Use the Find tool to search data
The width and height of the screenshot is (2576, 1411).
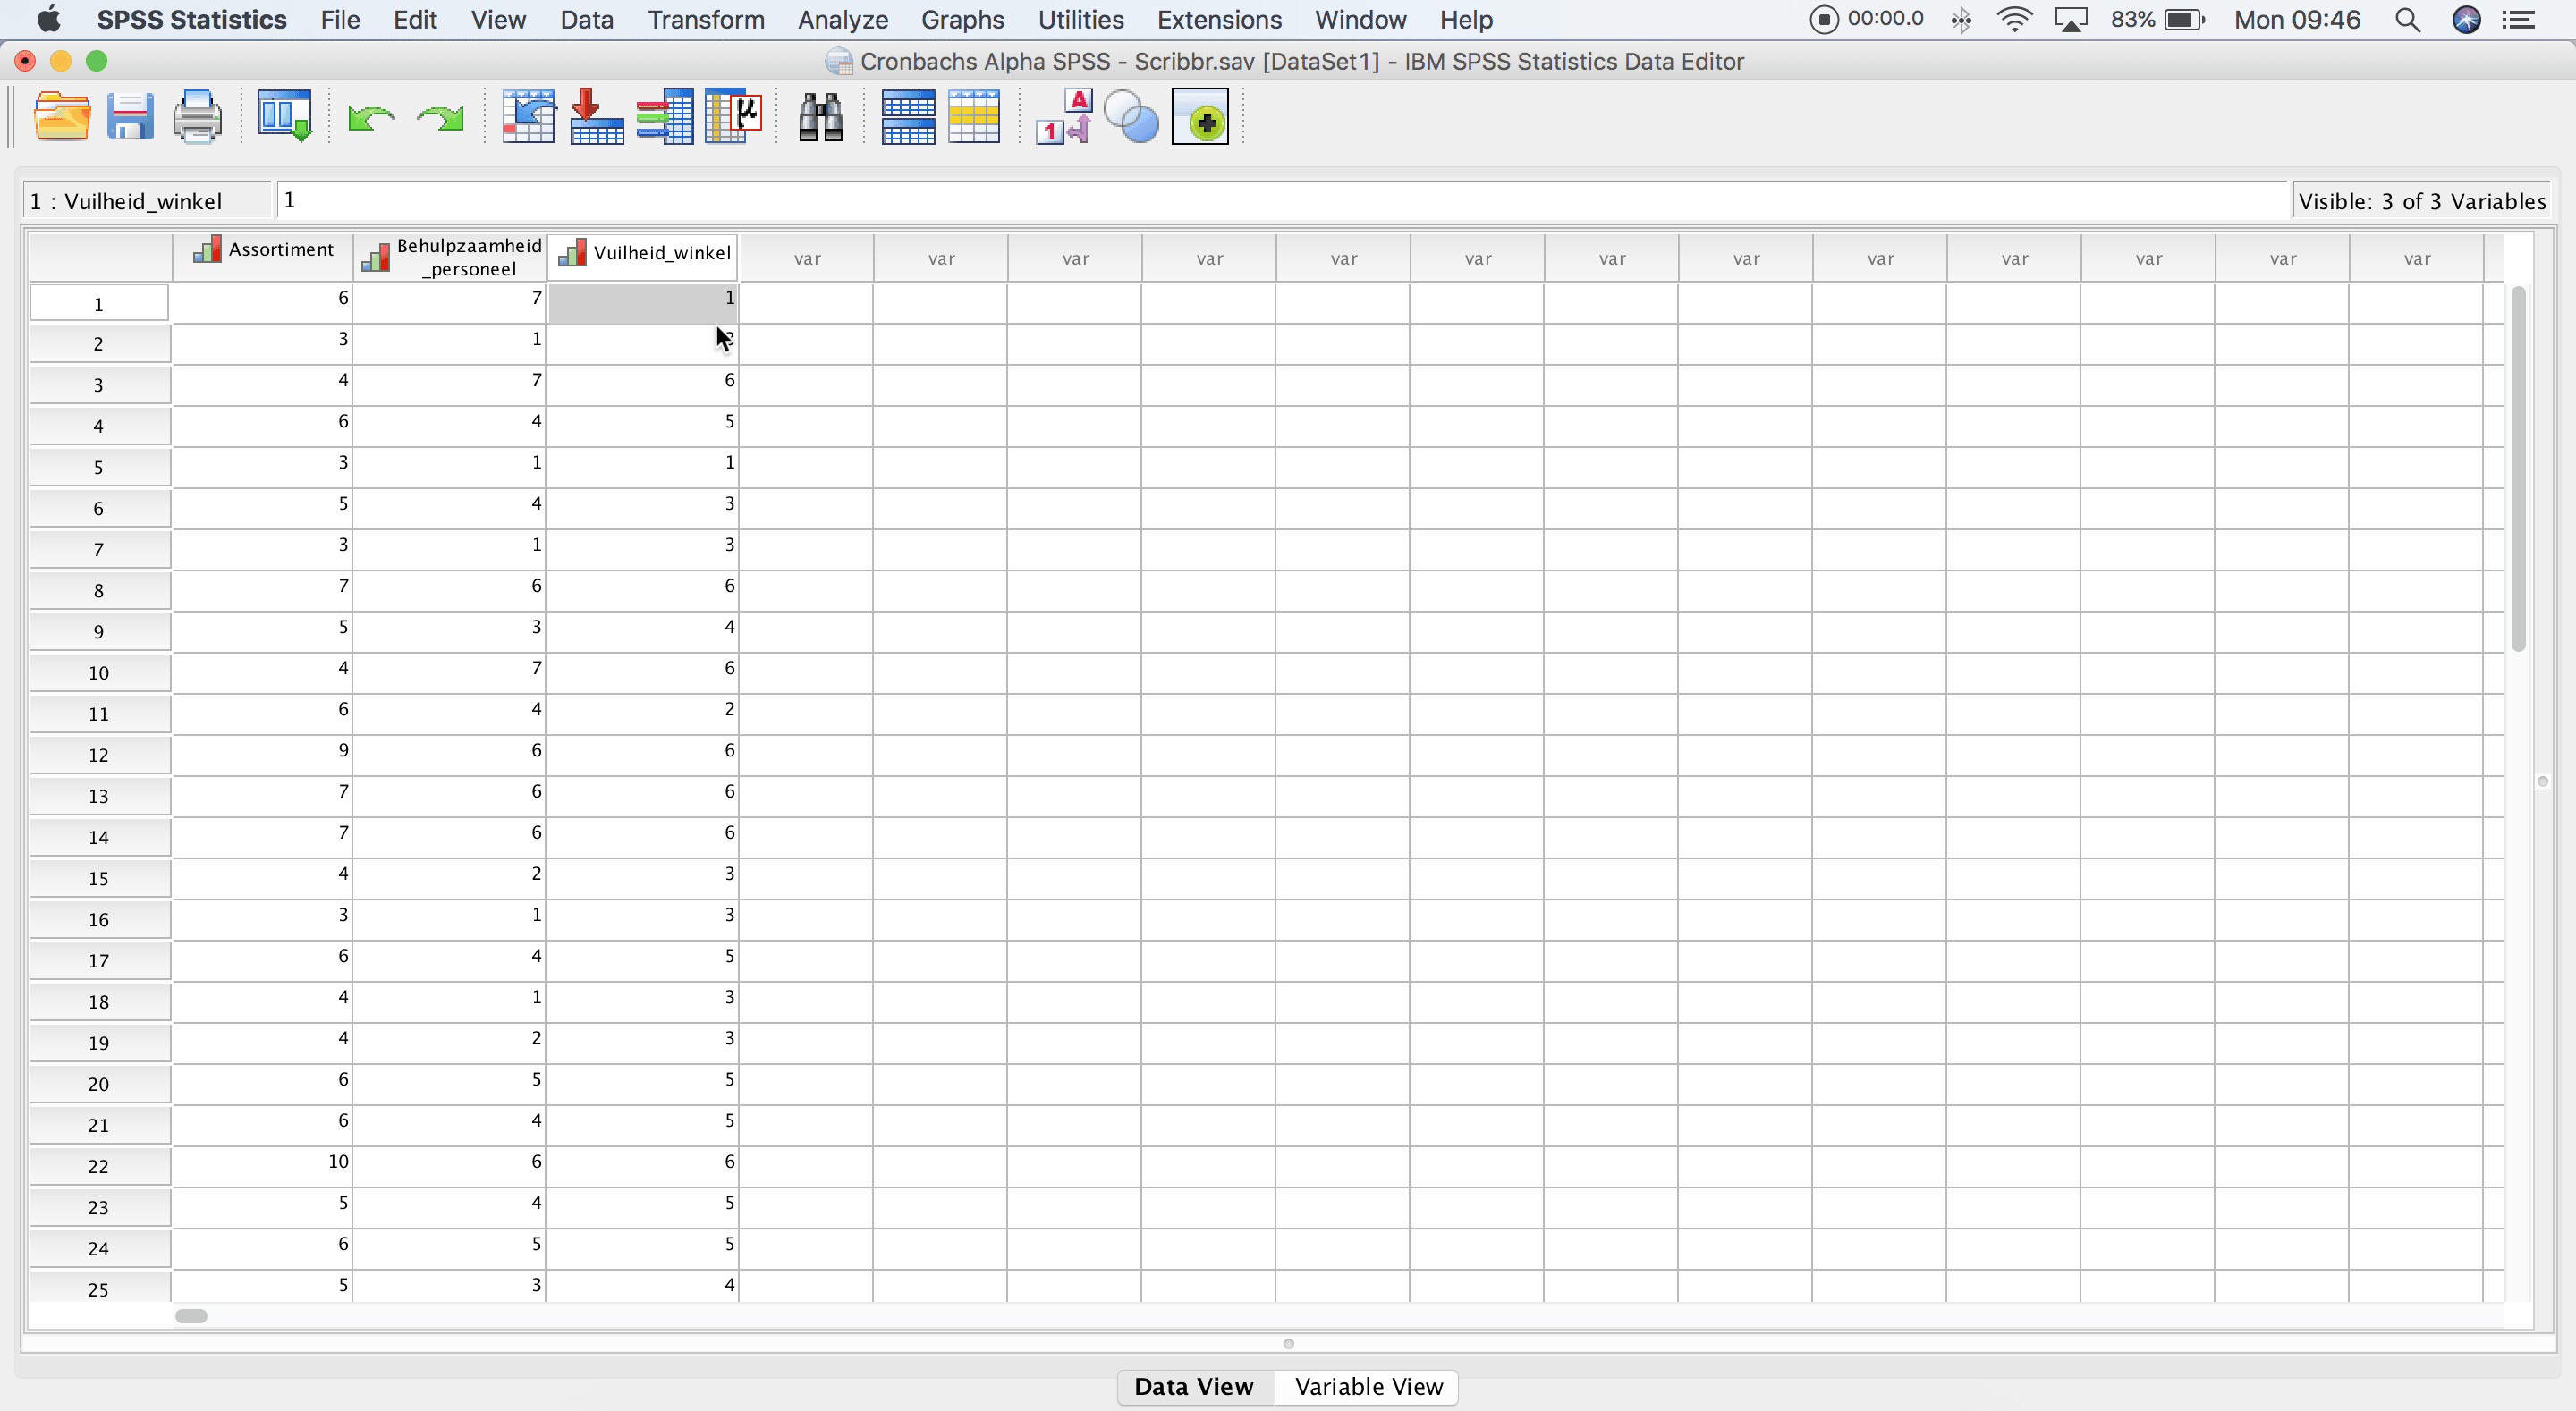point(819,116)
